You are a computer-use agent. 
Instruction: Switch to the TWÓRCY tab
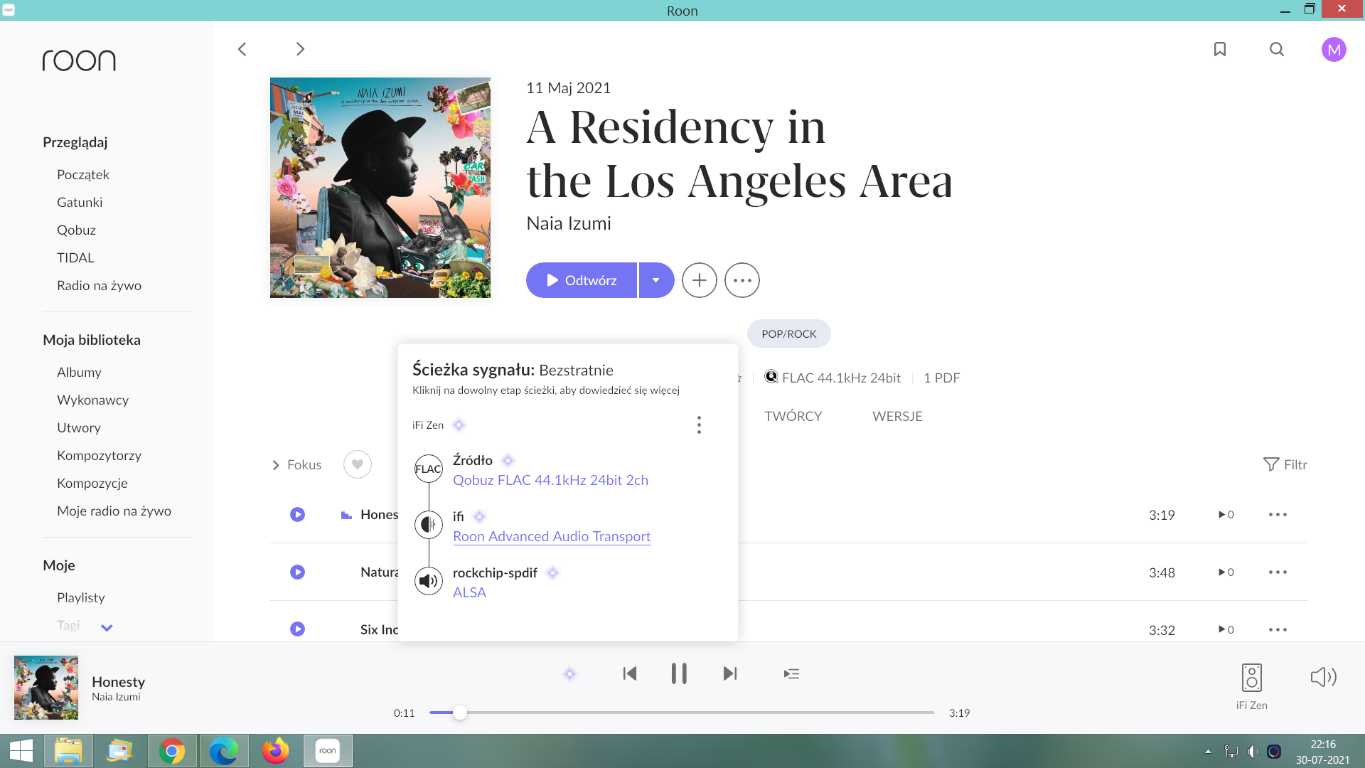coord(793,416)
